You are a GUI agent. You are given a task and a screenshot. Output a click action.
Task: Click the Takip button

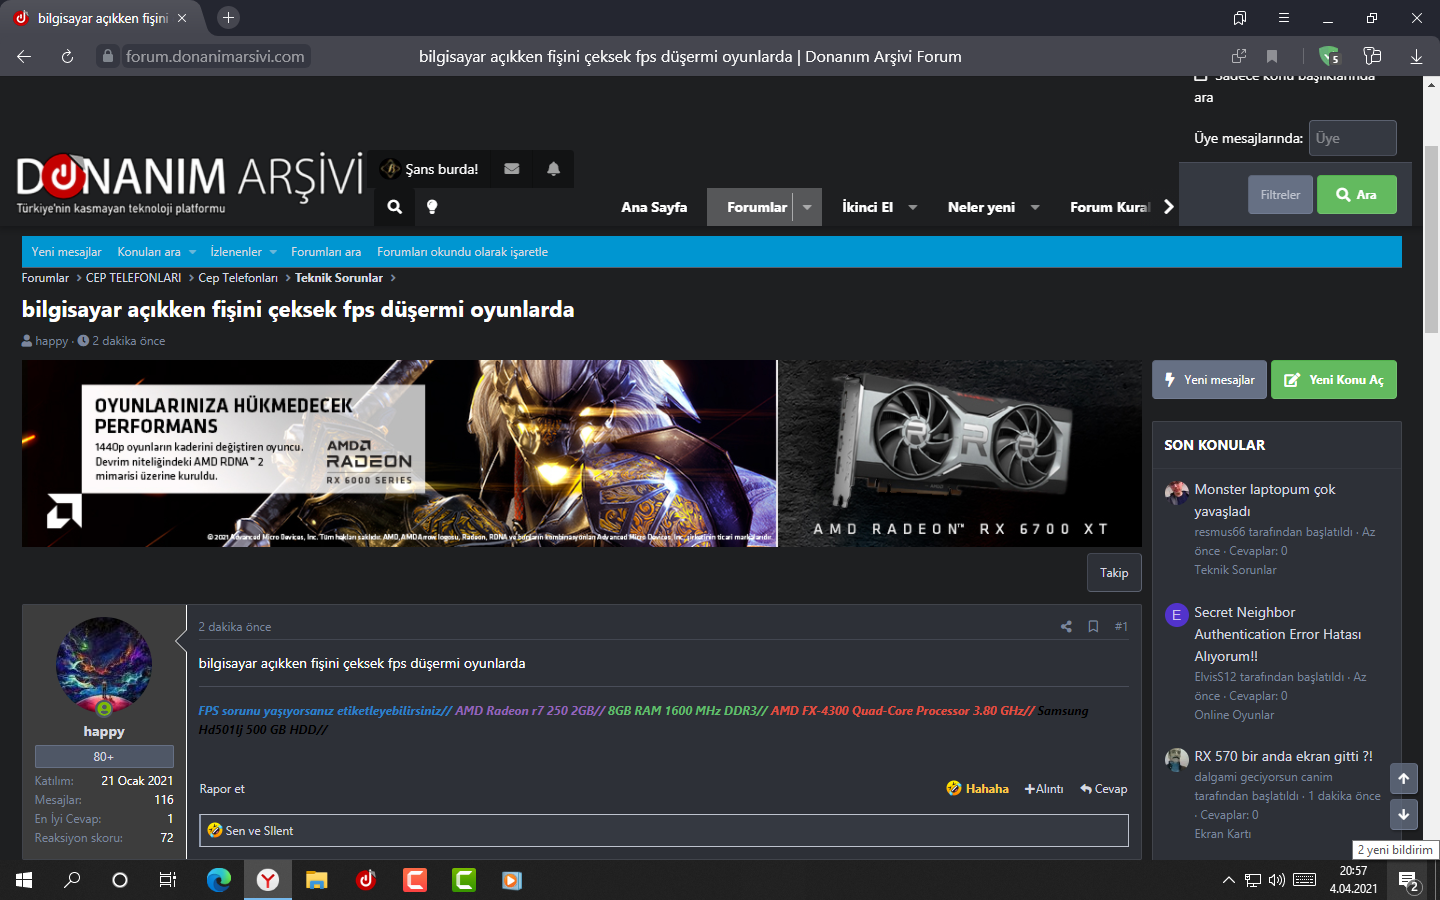point(1114,573)
